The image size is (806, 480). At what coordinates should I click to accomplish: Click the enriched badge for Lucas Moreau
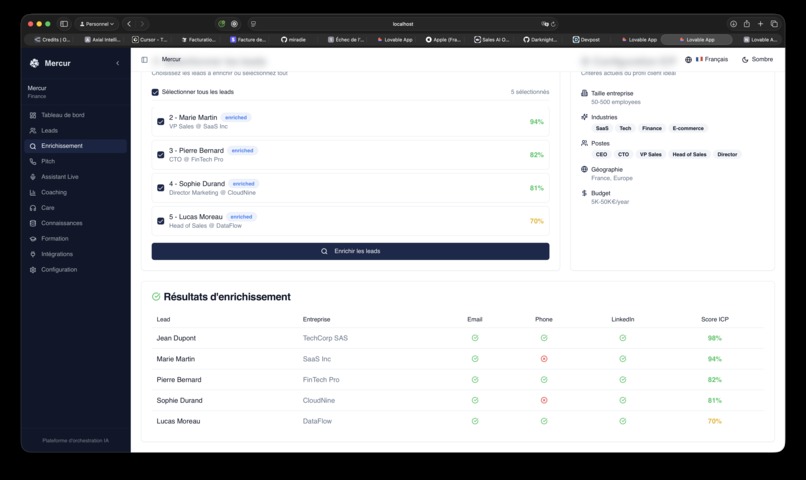(x=241, y=217)
